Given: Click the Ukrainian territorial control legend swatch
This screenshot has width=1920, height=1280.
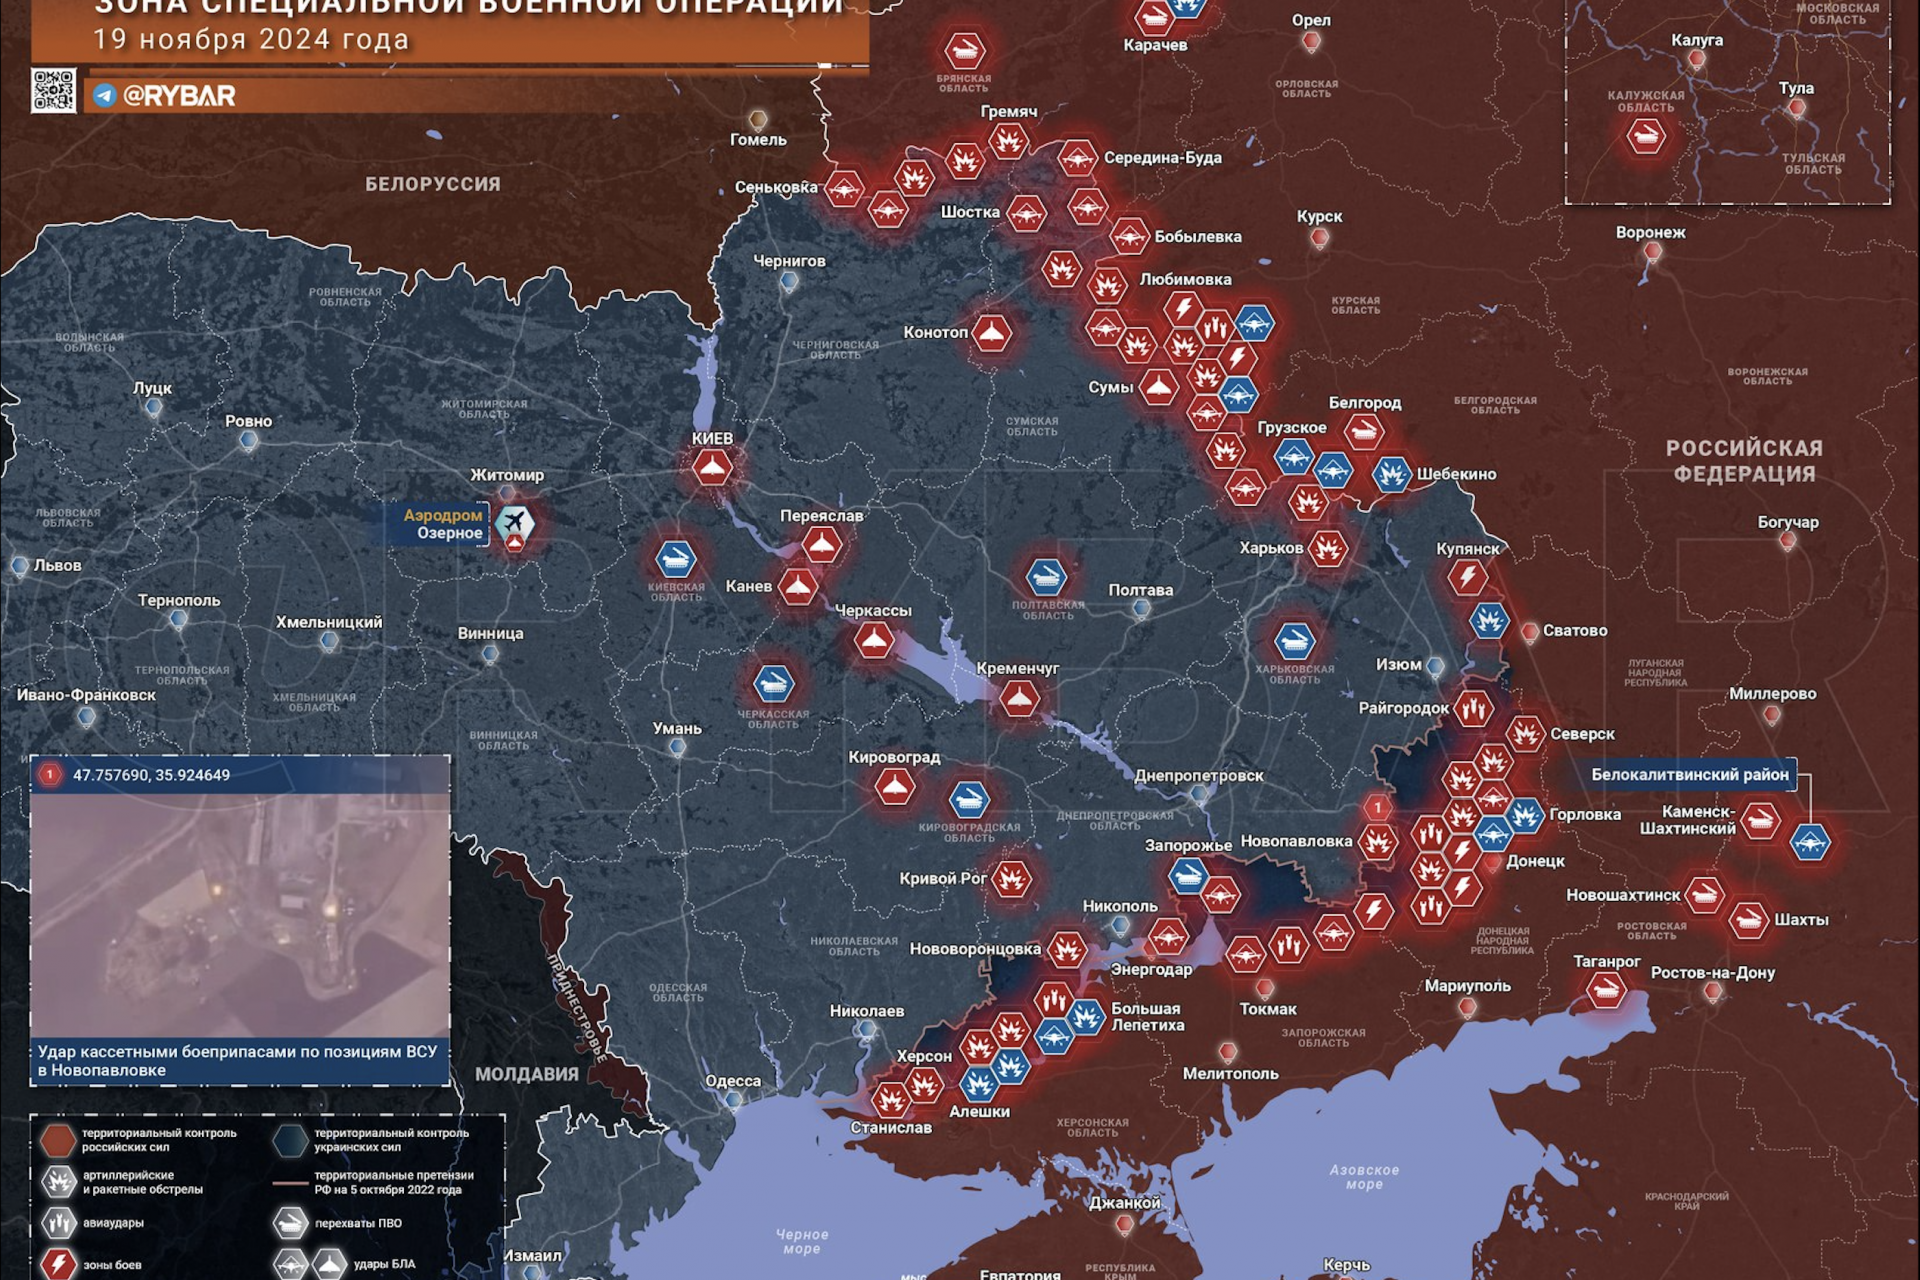Looking at the screenshot, I should (x=291, y=1140).
